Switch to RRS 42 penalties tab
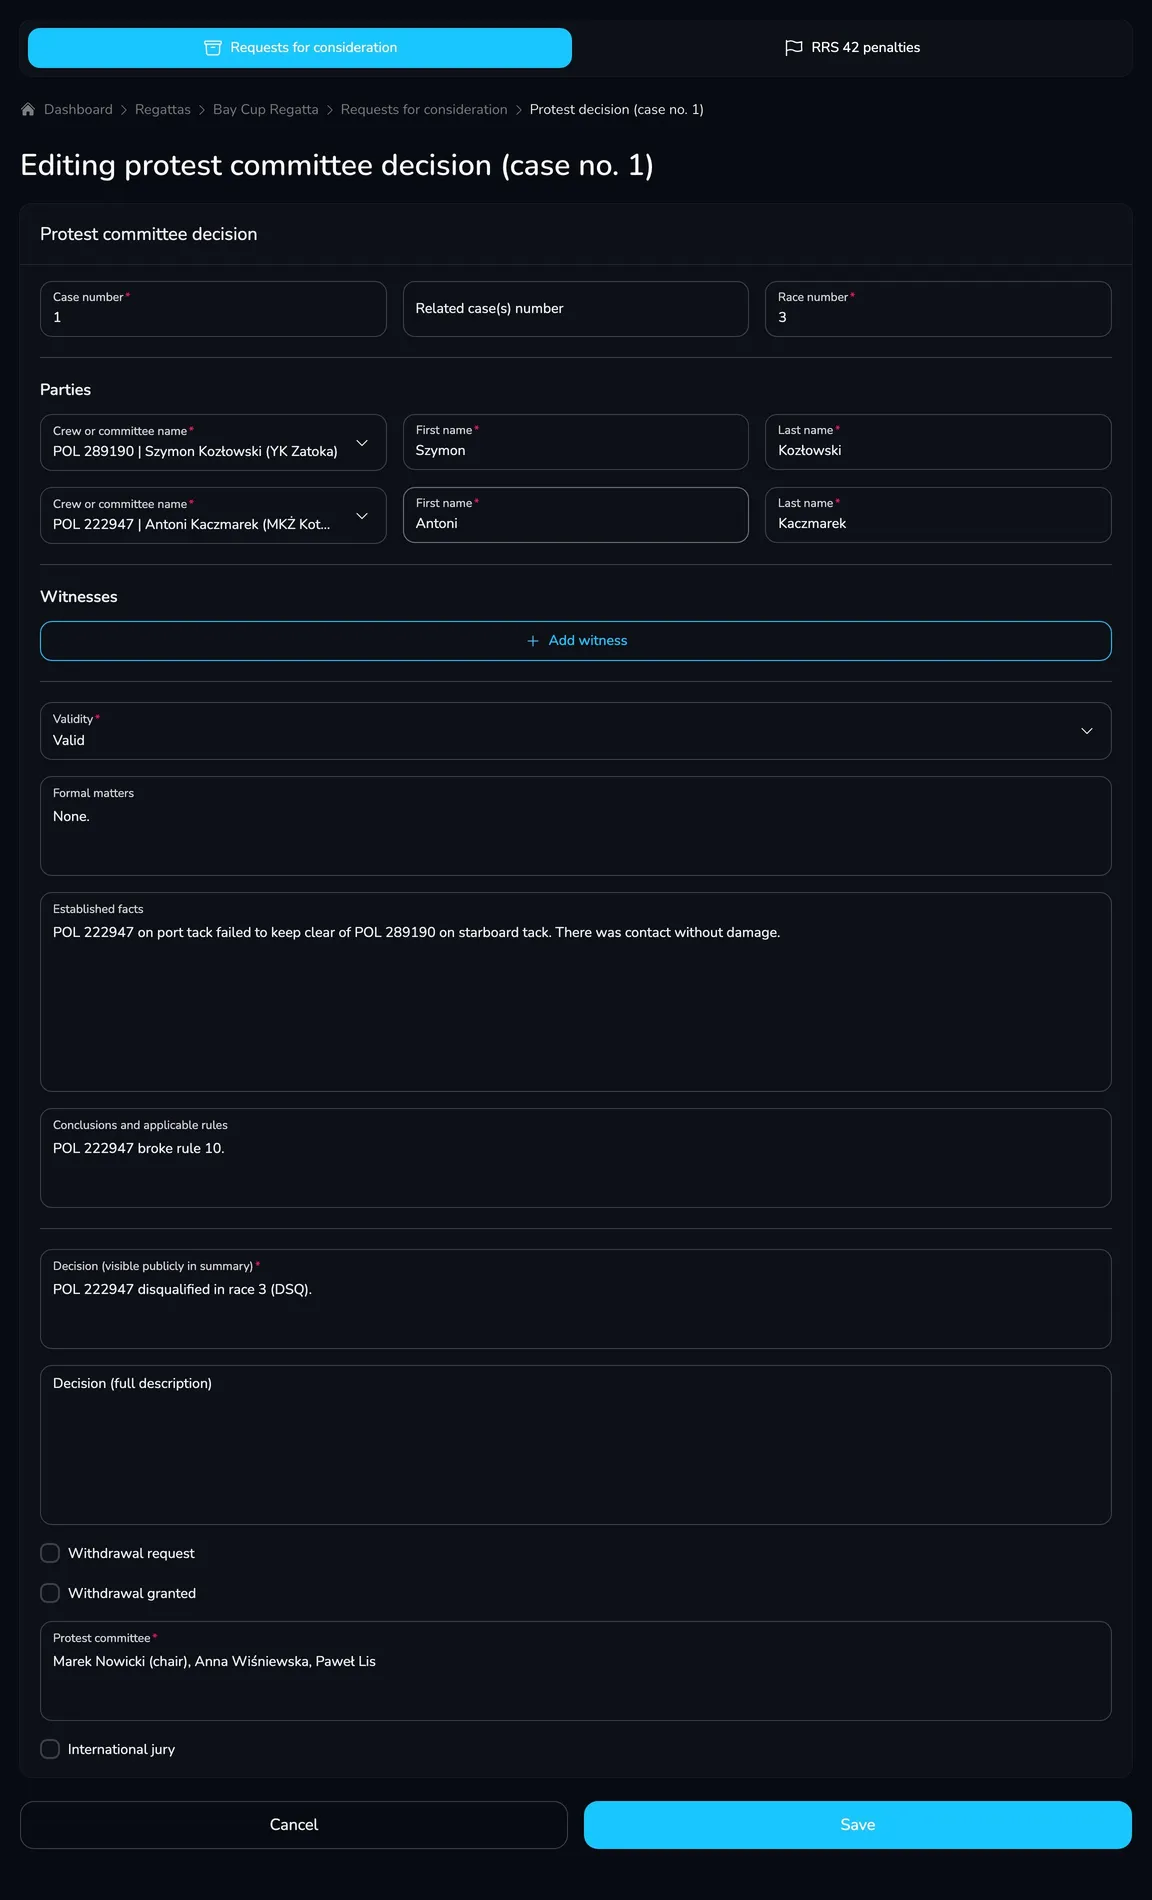This screenshot has height=1900, width=1152. tap(852, 48)
